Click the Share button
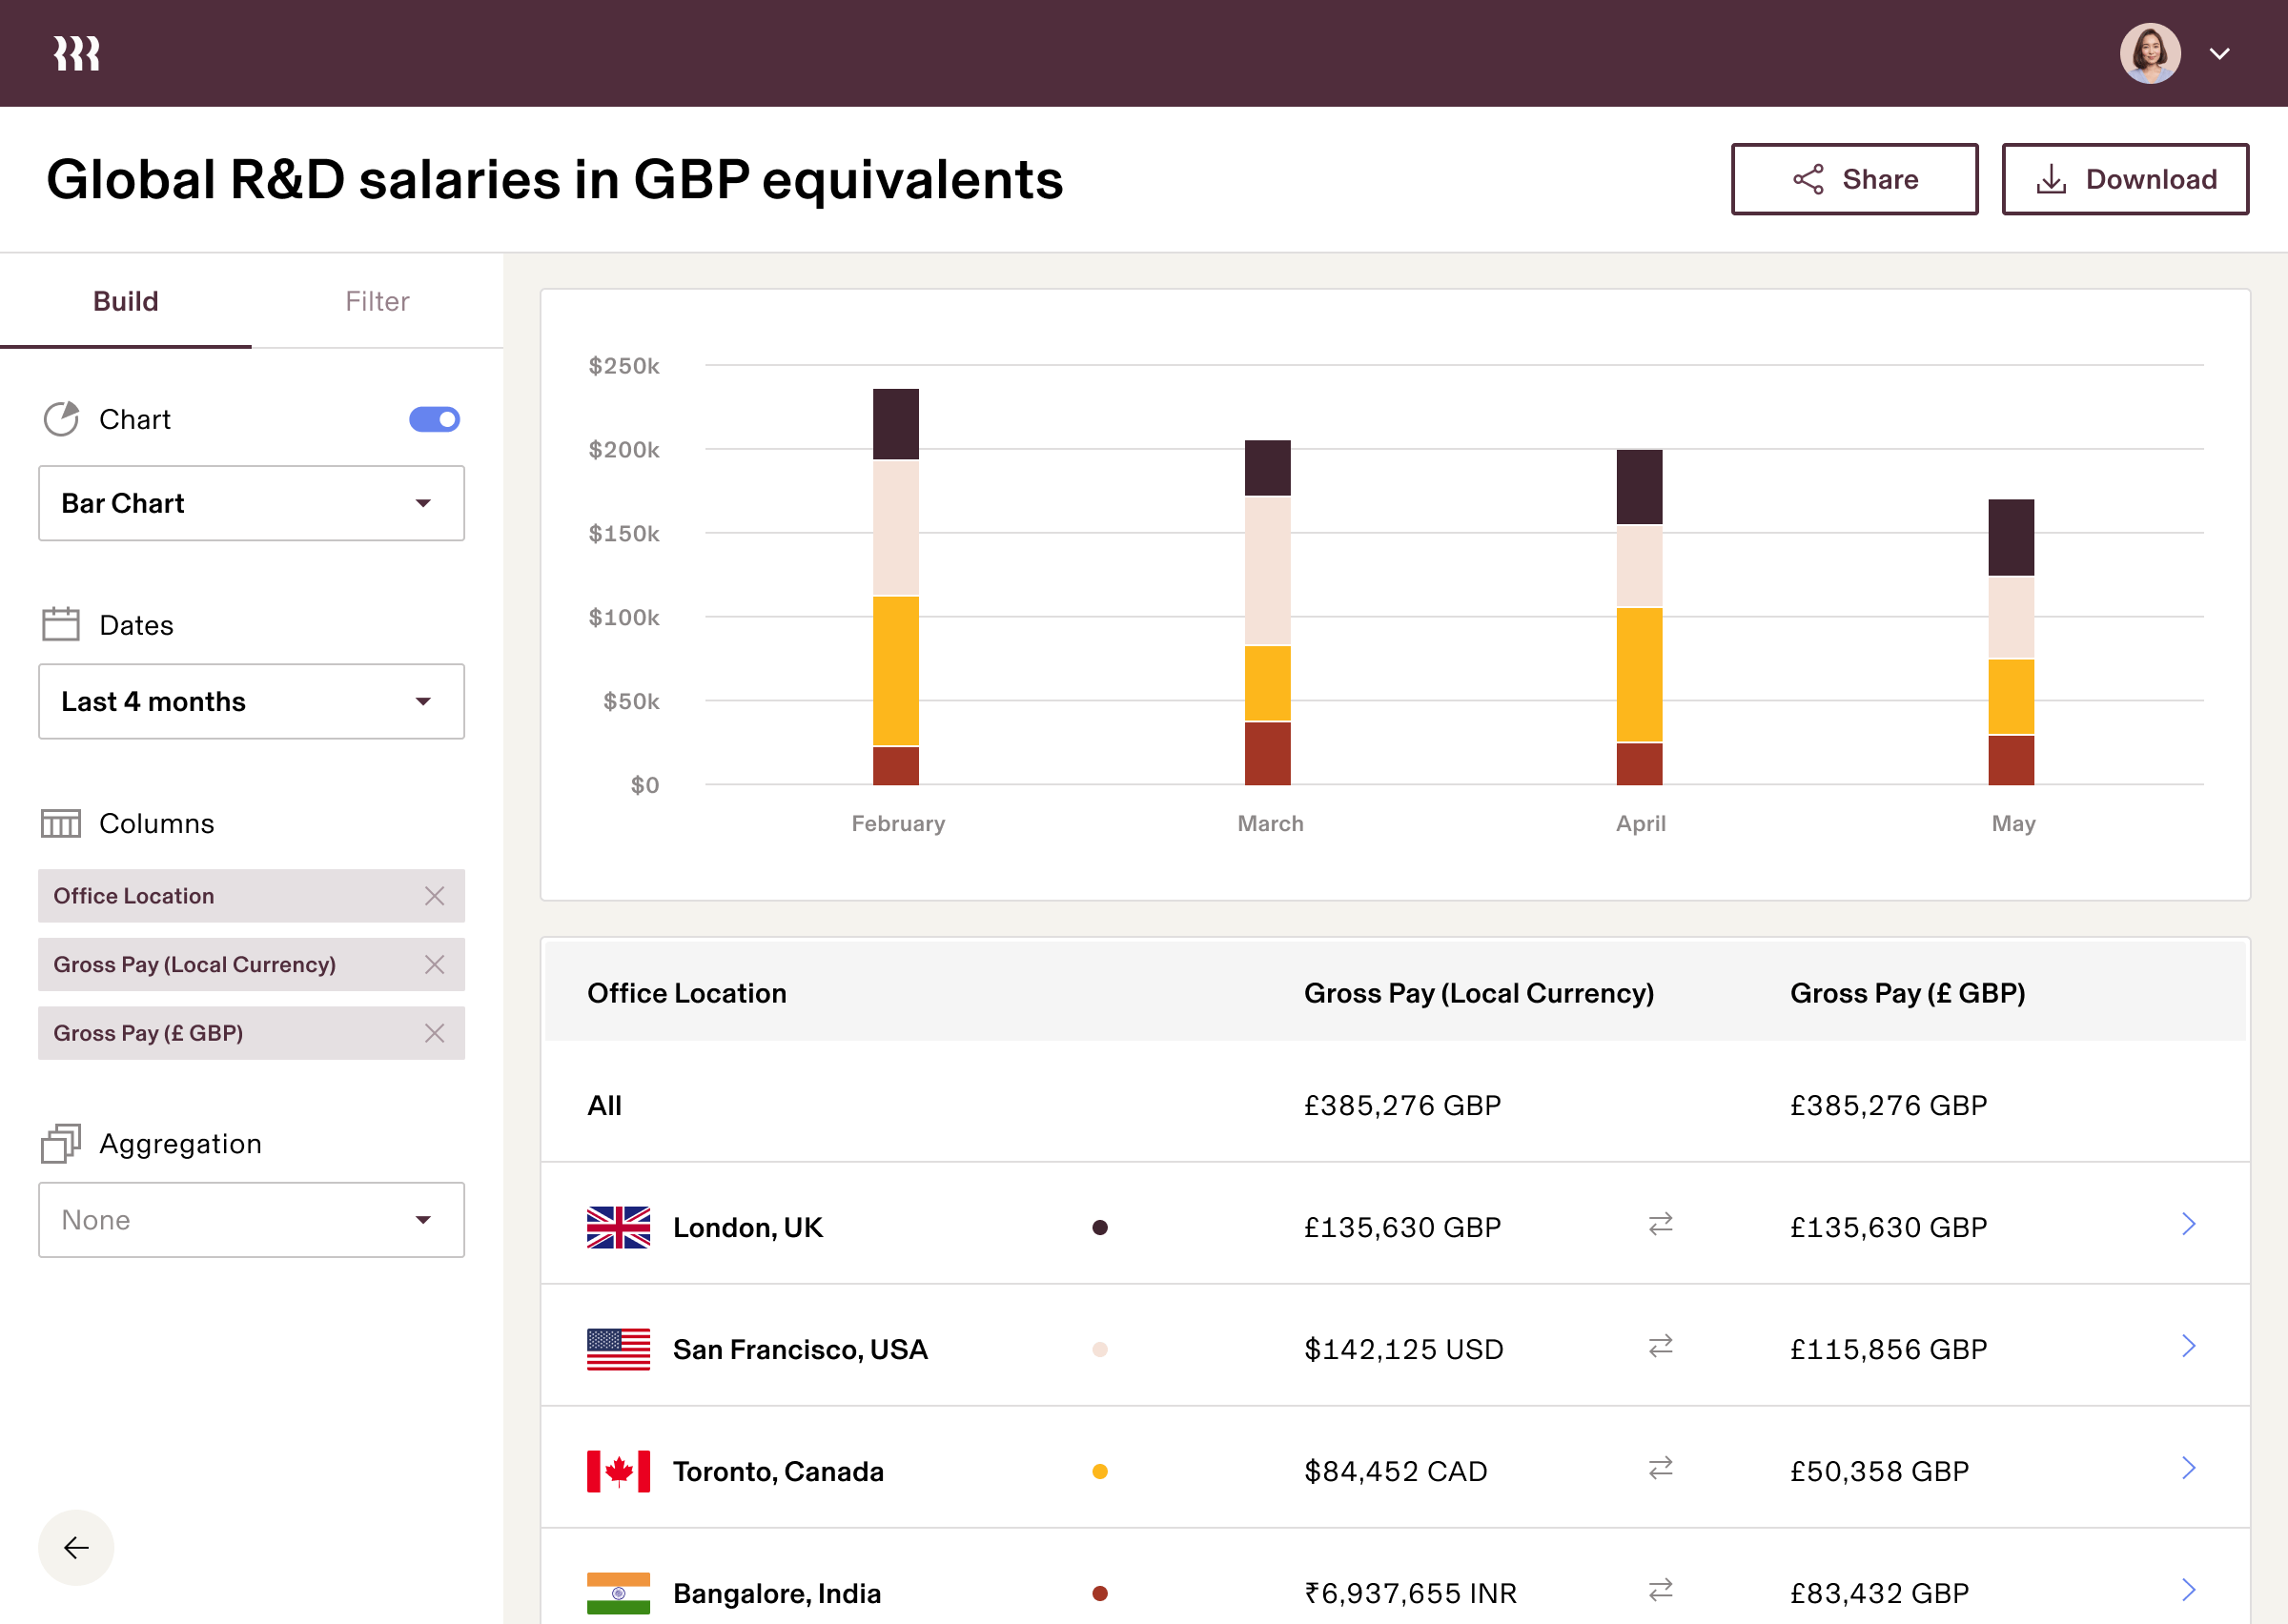The width and height of the screenshot is (2288, 1624). click(1855, 179)
